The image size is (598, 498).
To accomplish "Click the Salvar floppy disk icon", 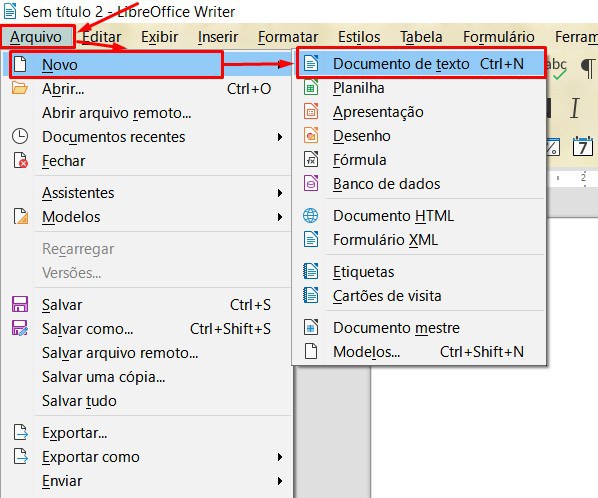I will (20, 305).
